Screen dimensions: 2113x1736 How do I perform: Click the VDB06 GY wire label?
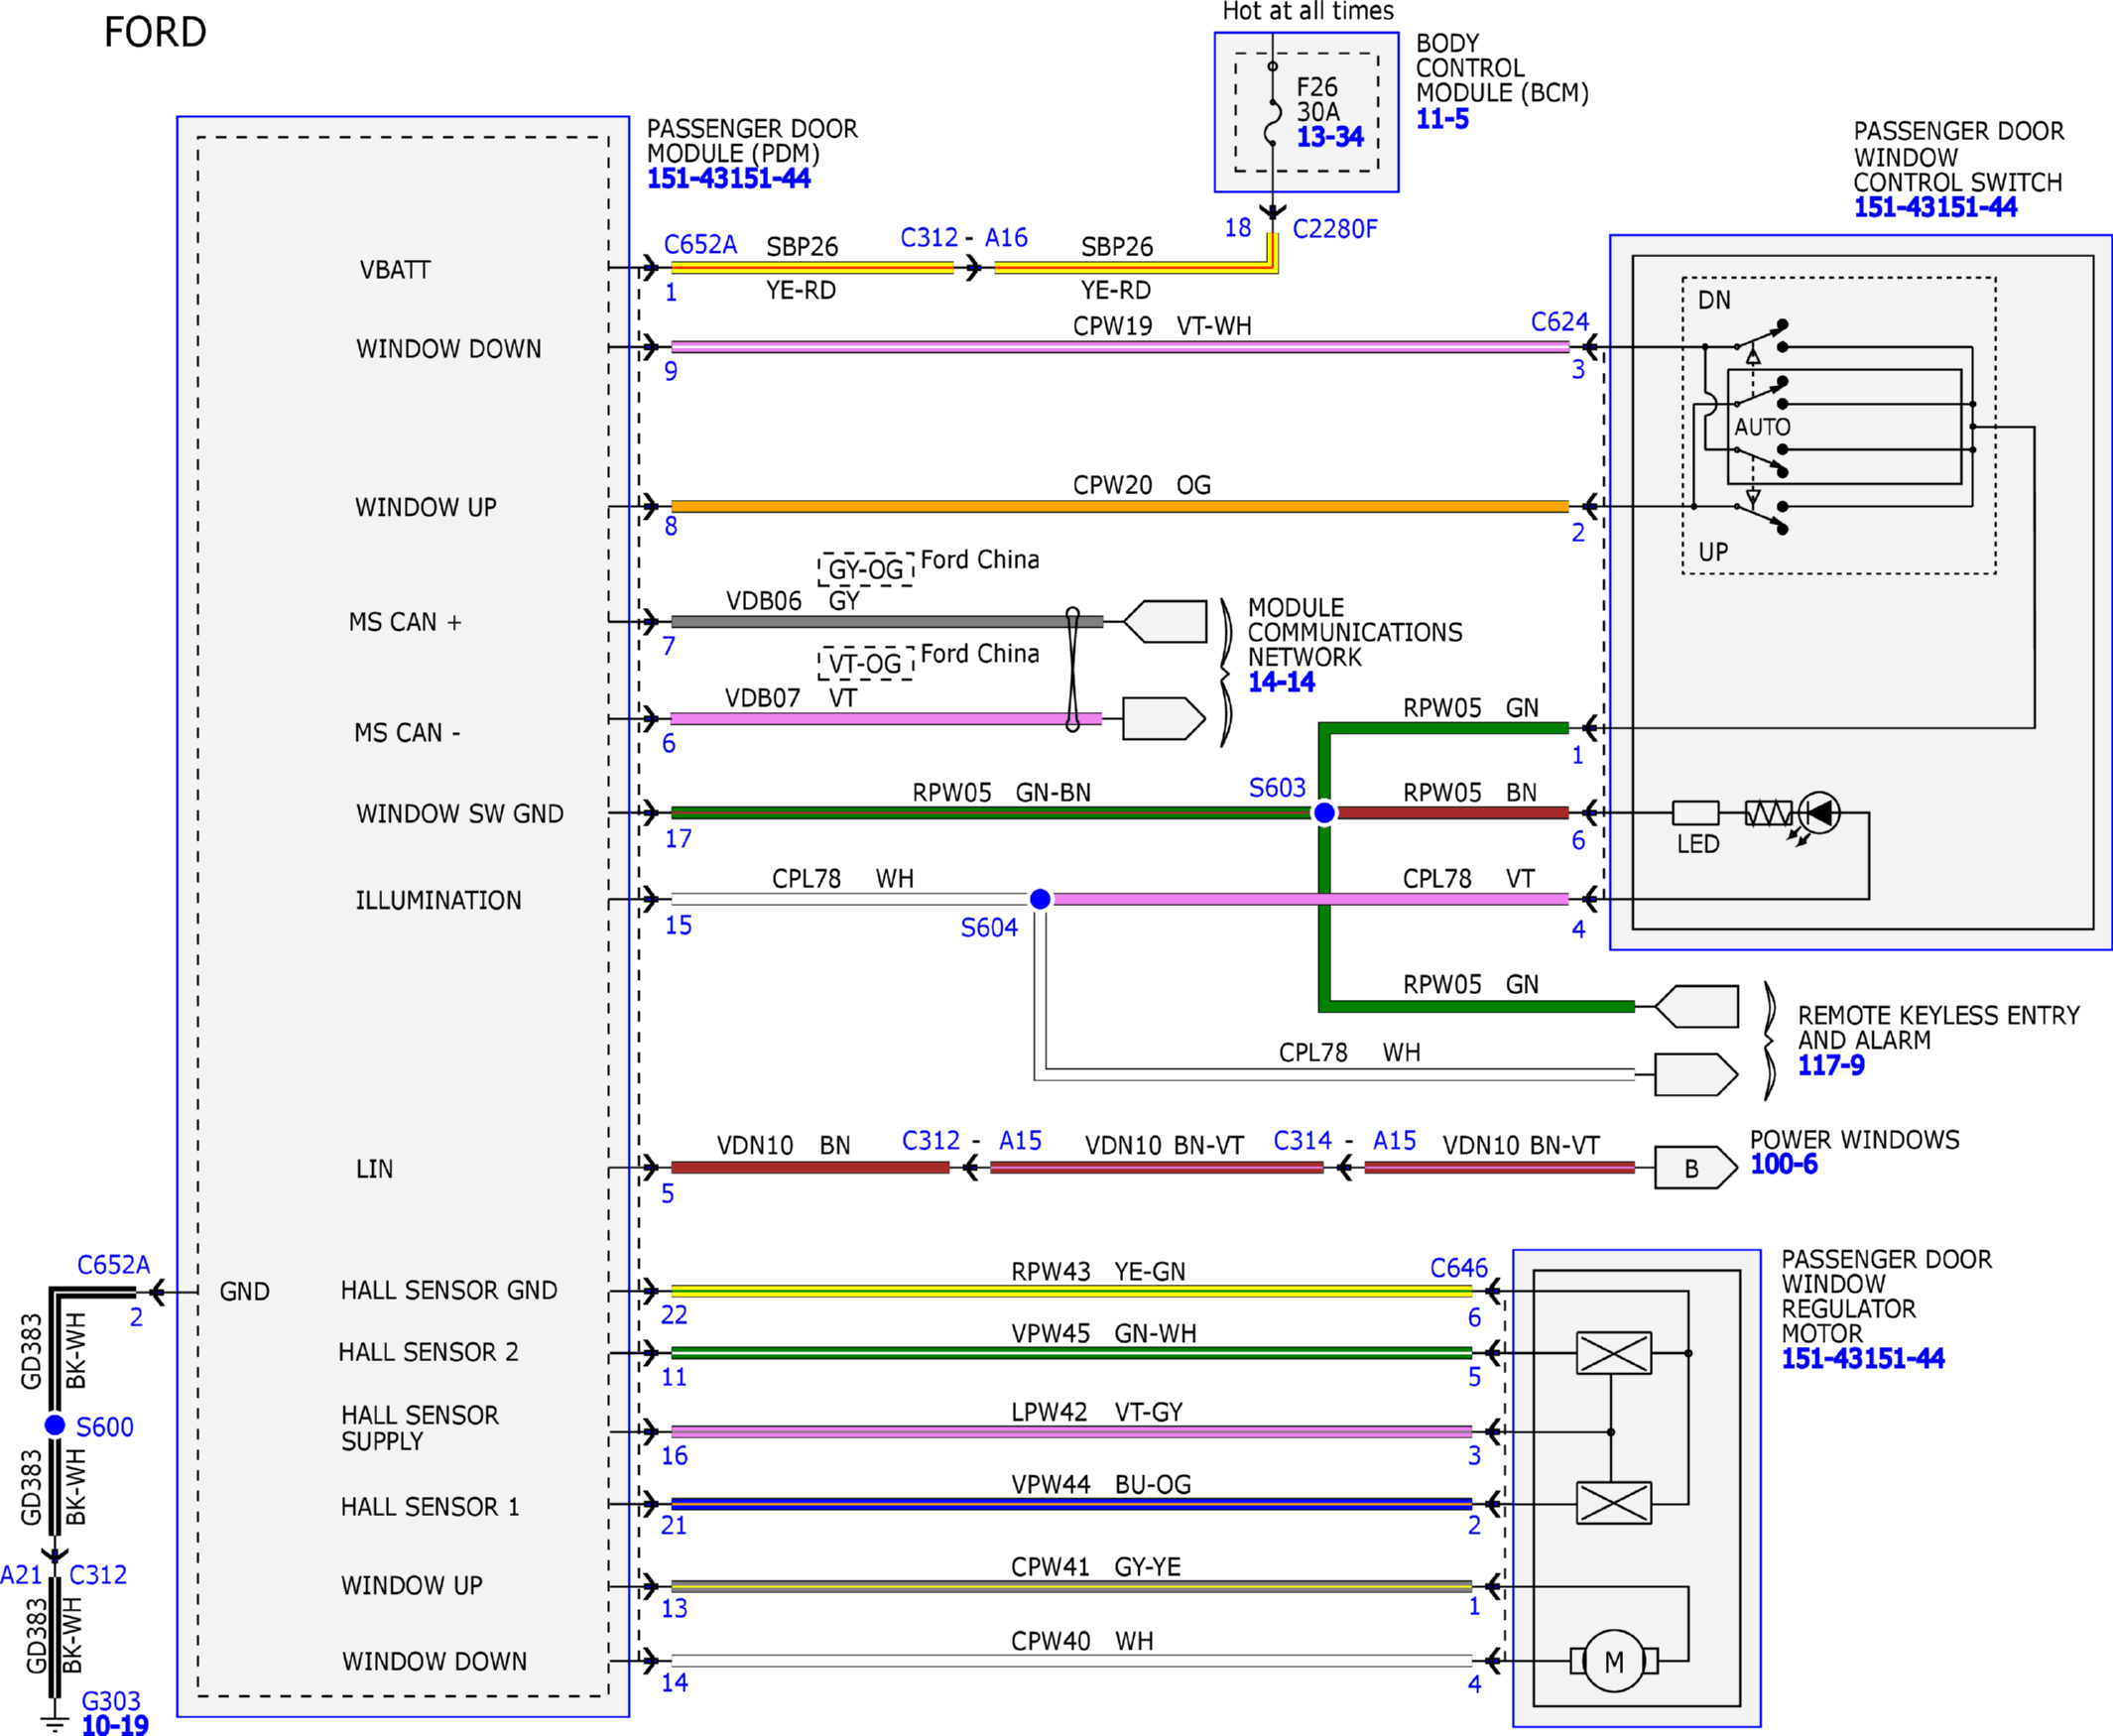point(793,601)
